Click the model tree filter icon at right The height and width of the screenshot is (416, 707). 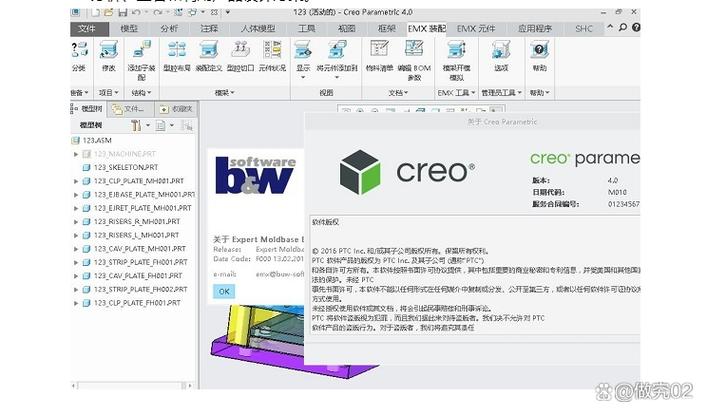click(187, 126)
